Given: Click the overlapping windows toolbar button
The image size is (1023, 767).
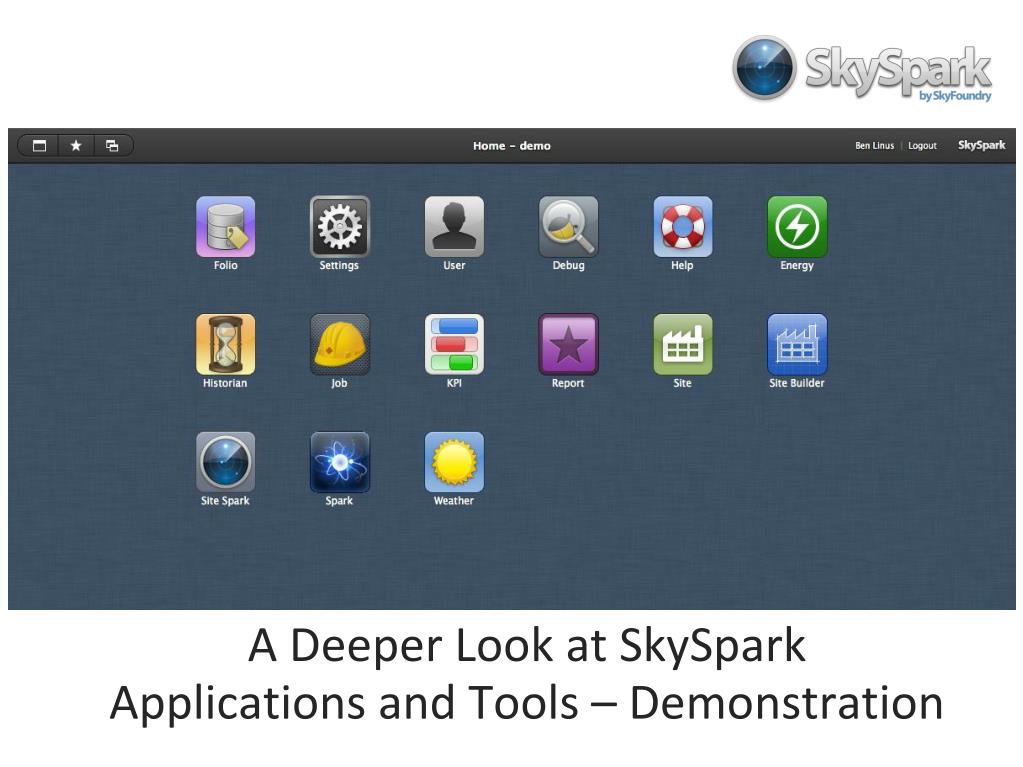Looking at the screenshot, I should point(112,145).
